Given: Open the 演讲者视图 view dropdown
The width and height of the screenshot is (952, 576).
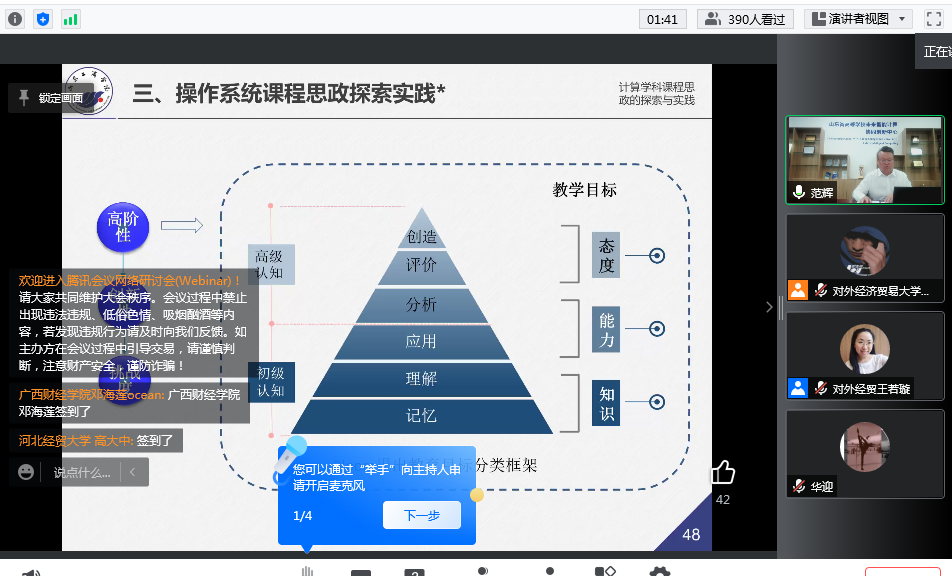Looking at the screenshot, I should tap(858, 19).
